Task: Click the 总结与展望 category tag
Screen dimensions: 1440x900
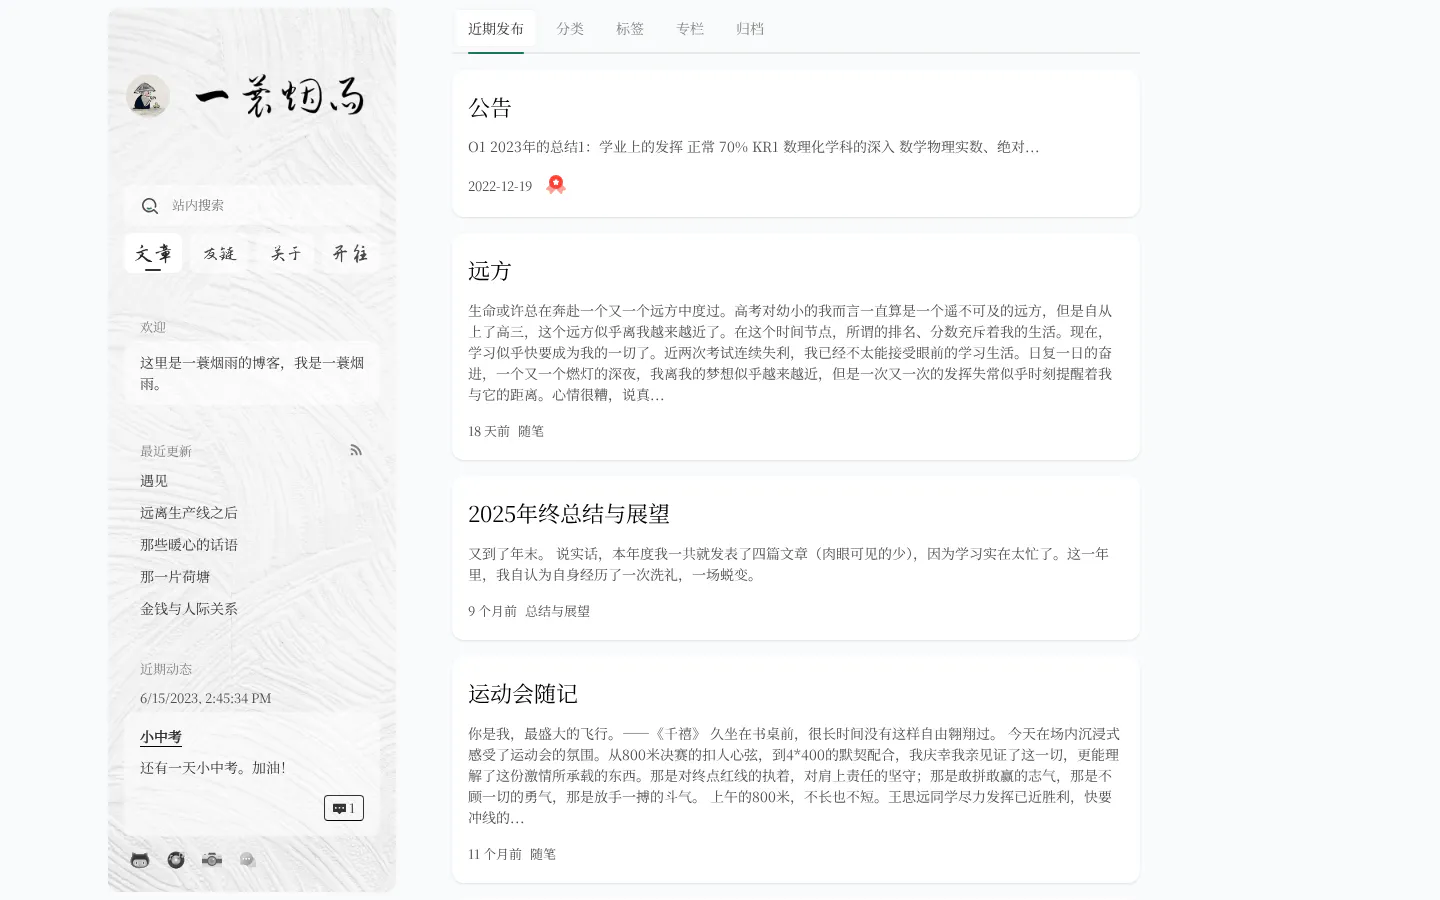Action: click(558, 611)
